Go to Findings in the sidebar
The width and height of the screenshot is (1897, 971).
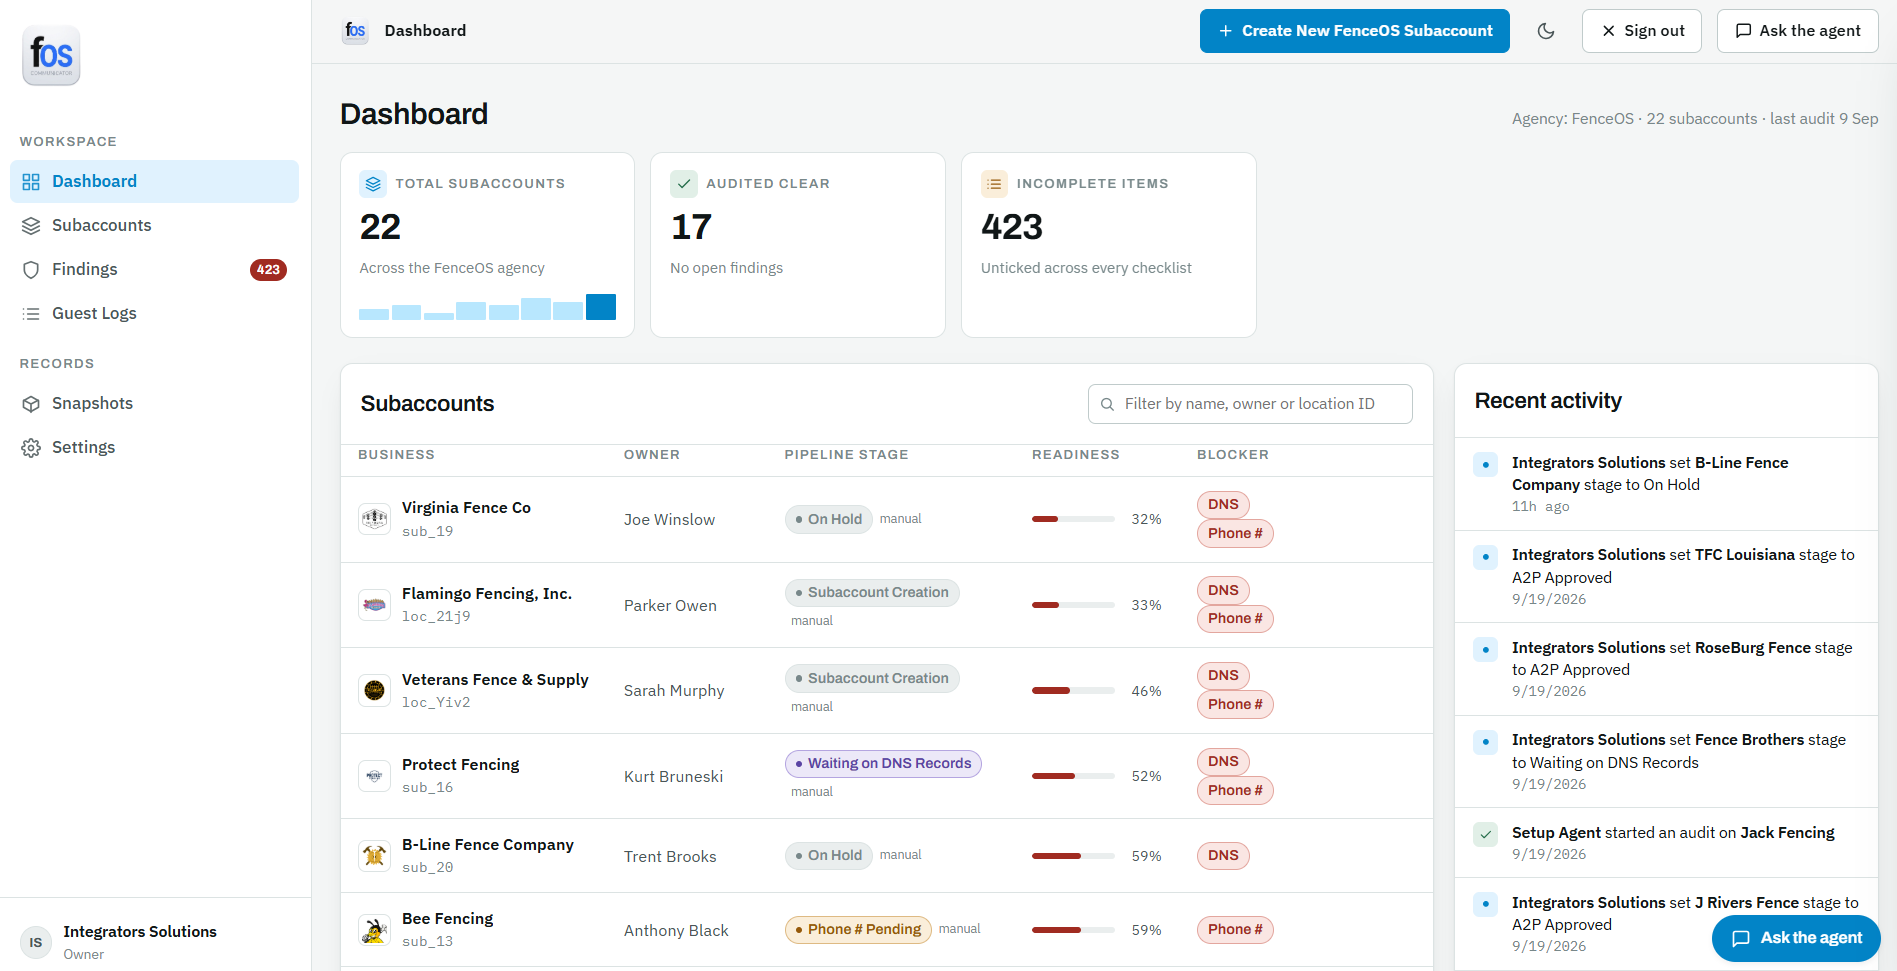(x=154, y=269)
